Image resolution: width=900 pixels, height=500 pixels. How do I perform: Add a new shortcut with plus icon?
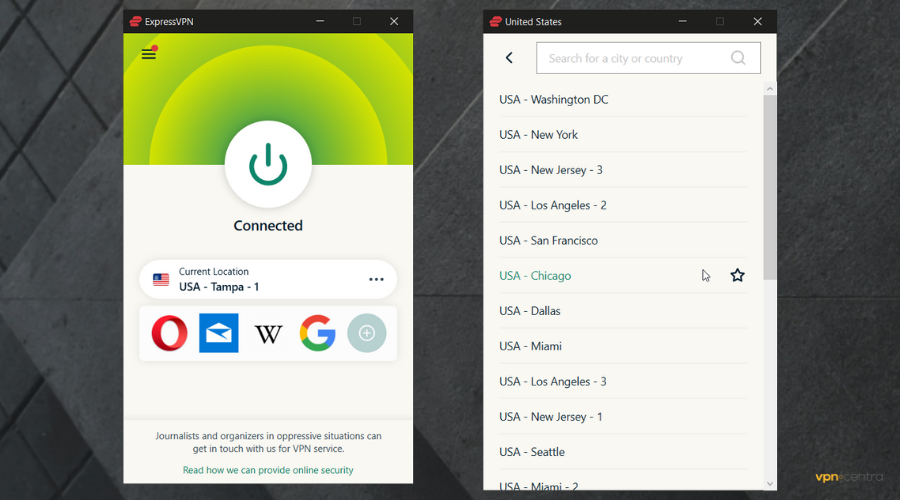tap(367, 333)
